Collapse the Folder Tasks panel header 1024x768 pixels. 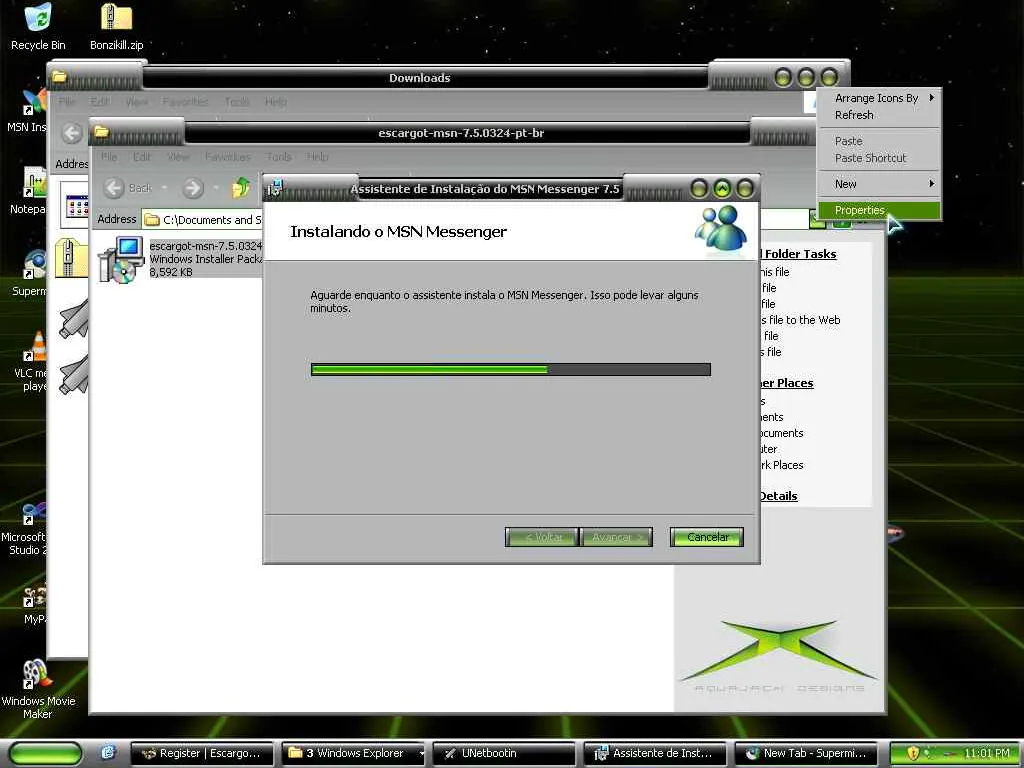point(799,254)
